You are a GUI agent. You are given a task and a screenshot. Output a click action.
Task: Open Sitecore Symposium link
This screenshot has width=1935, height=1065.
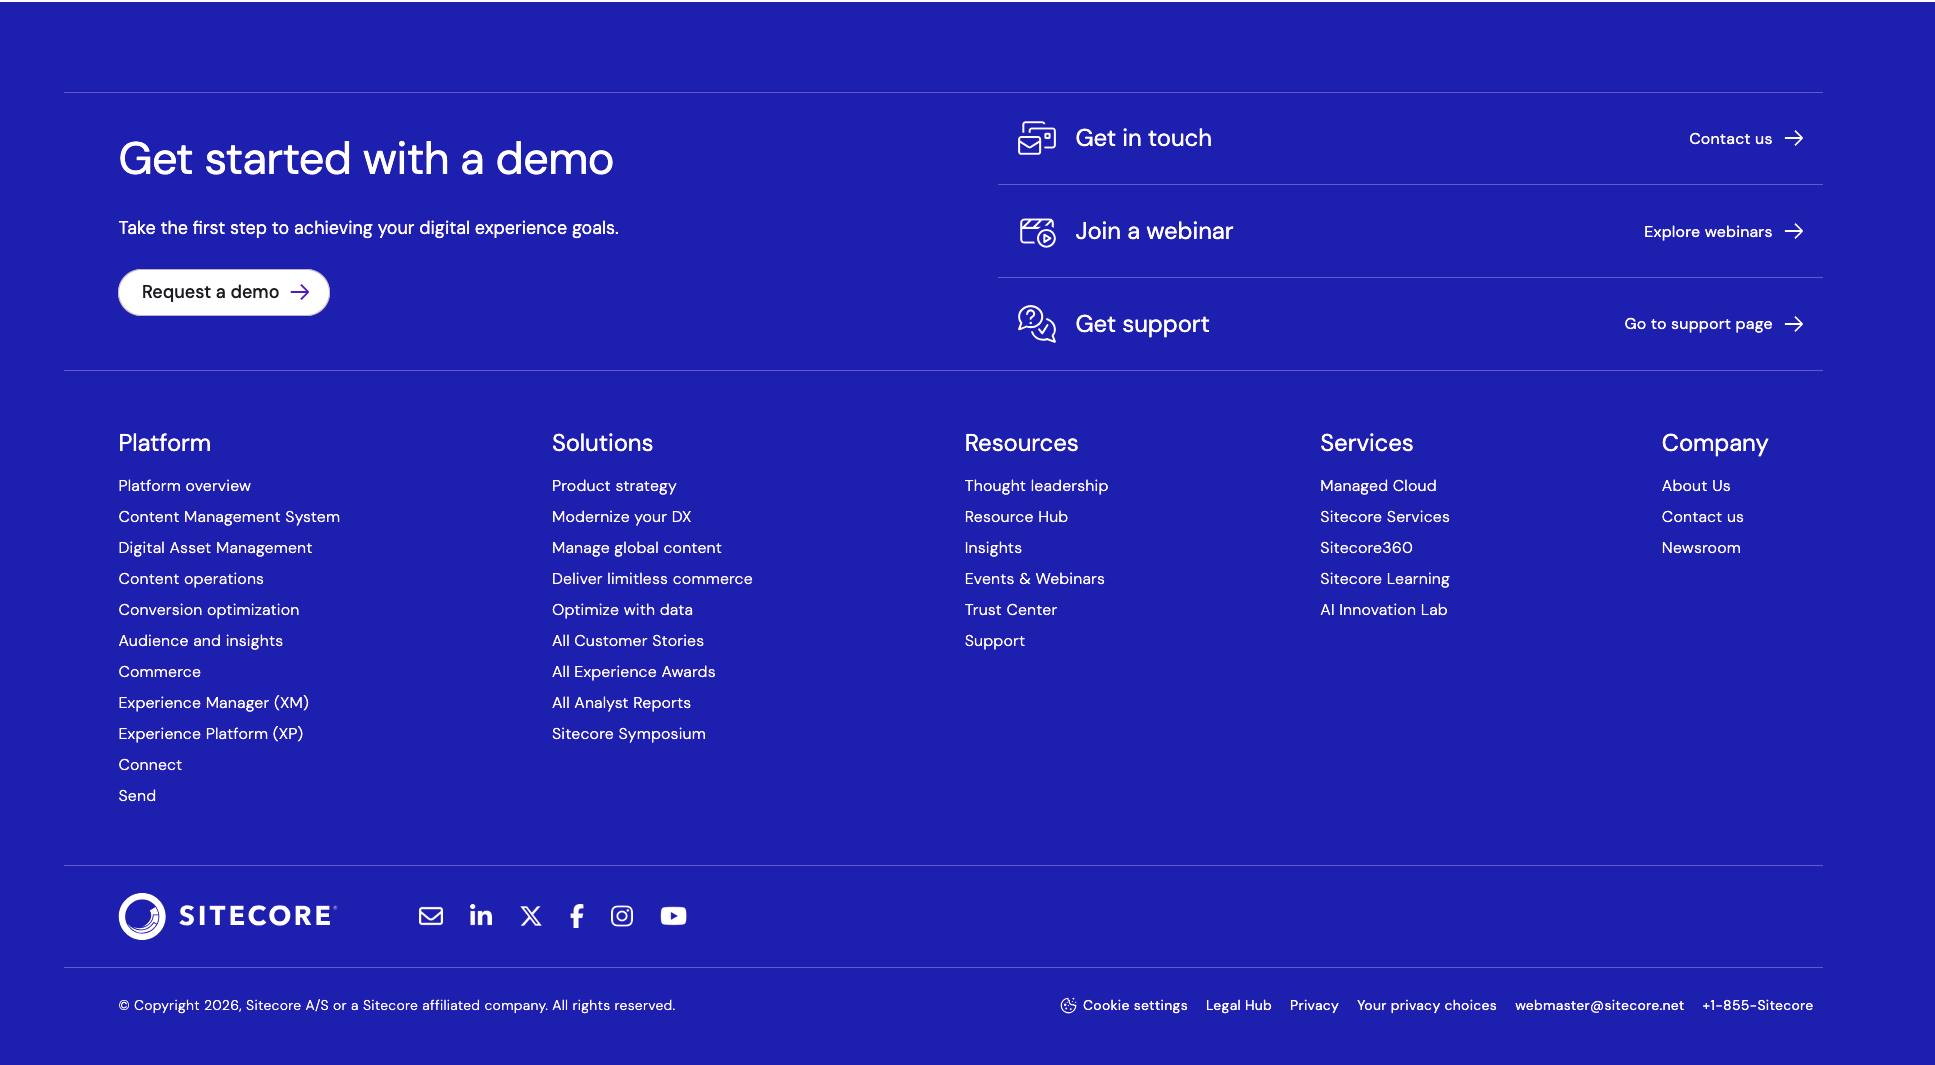click(629, 734)
